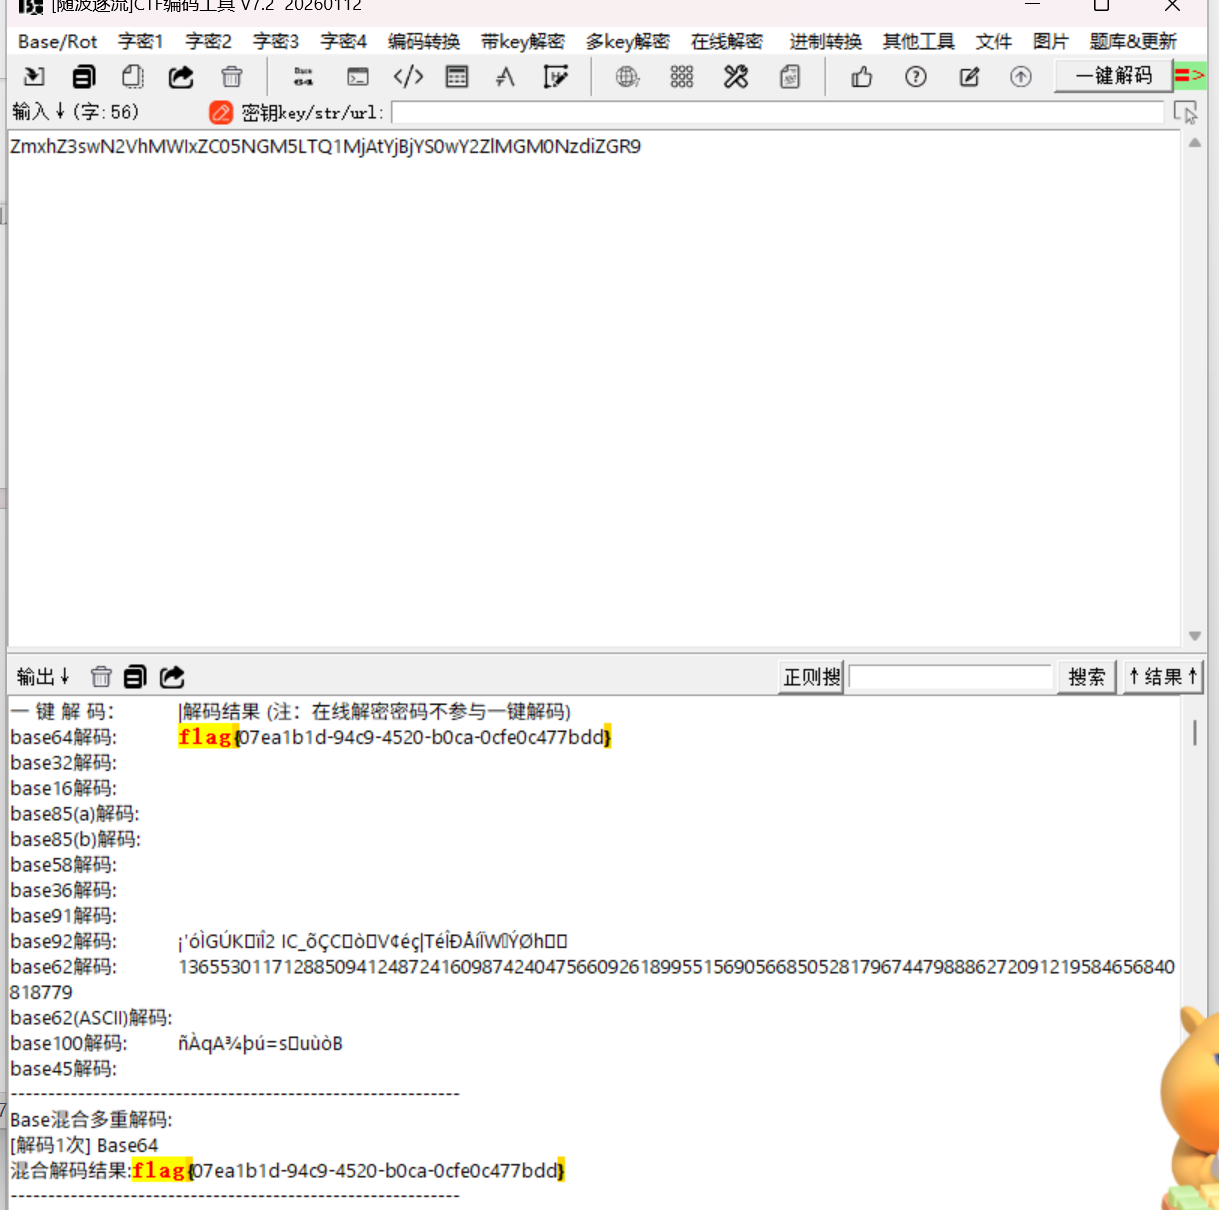Screen dimensions: 1219x1210
Task: Open the 带key解密 menu
Action: (x=522, y=42)
